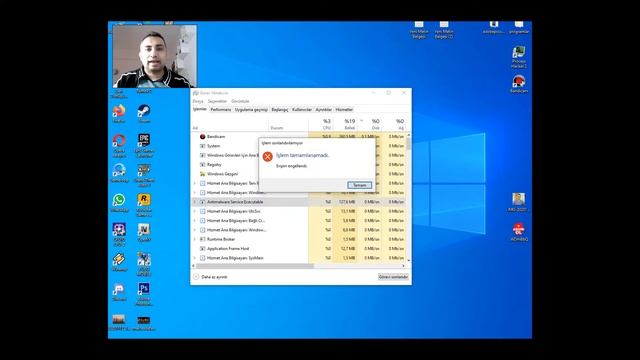This screenshot has height=360, width=640.
Task: Switch to the Kullanıcılar tab
Action: tap(302, 110)
